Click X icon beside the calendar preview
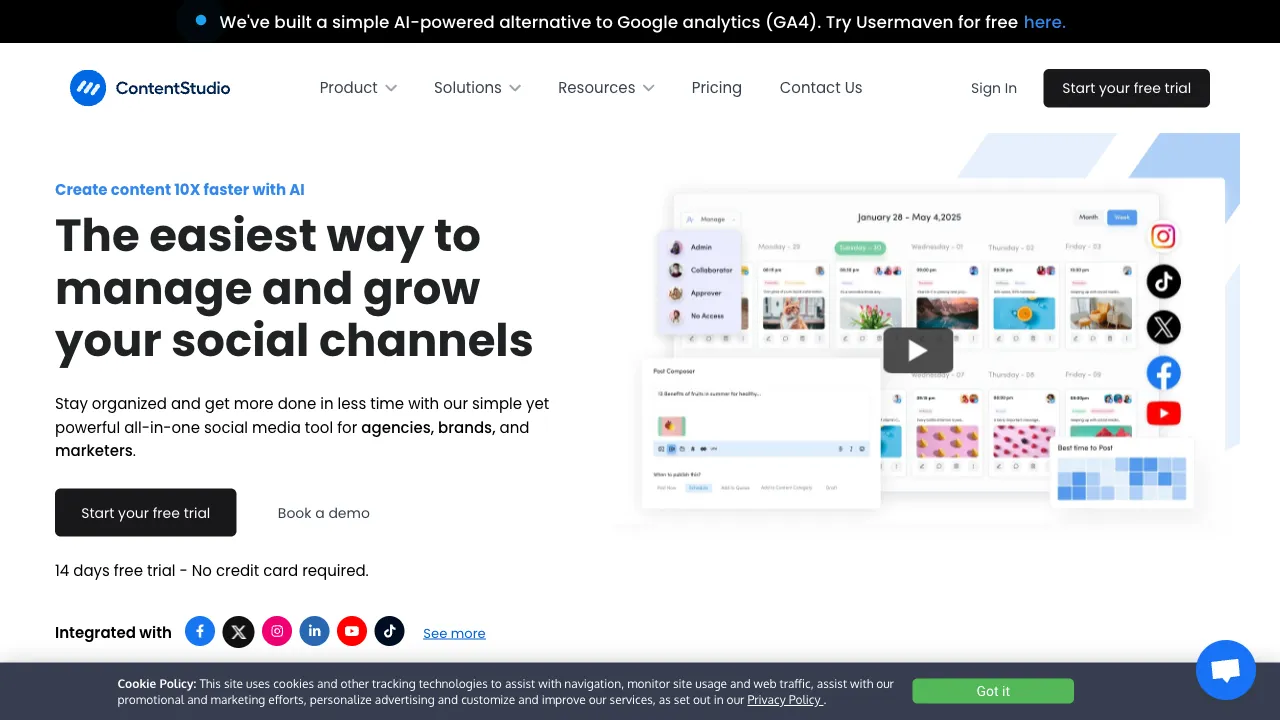 [x=1163, y=327]
